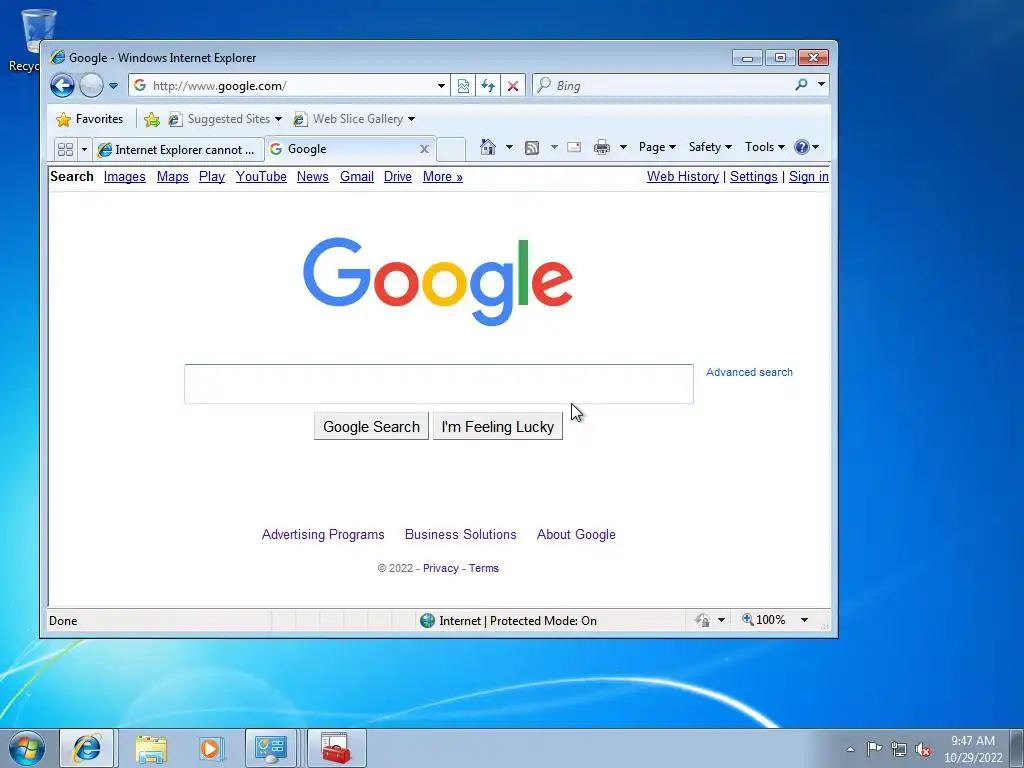The width and height of the screenshot is (1024, 768).
Task: Open the Drive link
Action: [398, 177]
